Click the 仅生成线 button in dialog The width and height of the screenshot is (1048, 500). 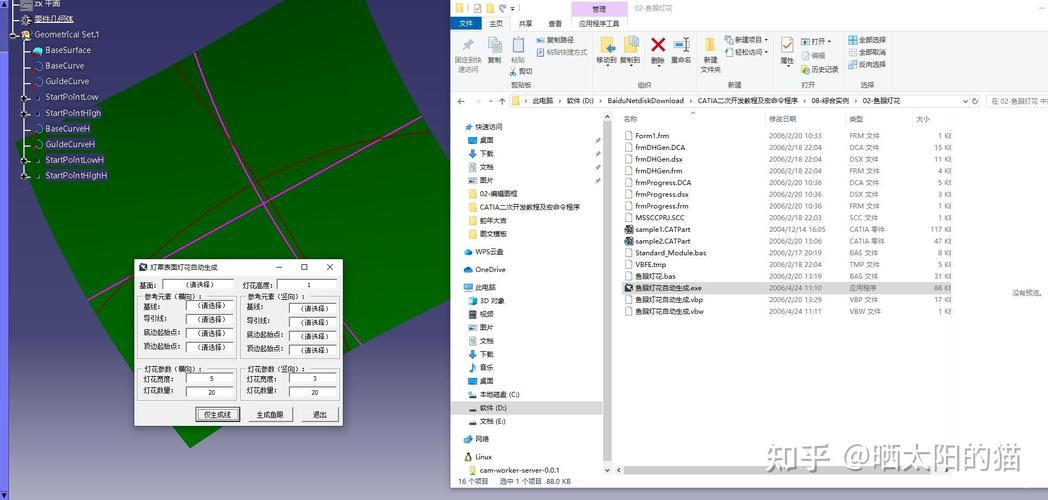pyautogui.click(x=218, y=414)
